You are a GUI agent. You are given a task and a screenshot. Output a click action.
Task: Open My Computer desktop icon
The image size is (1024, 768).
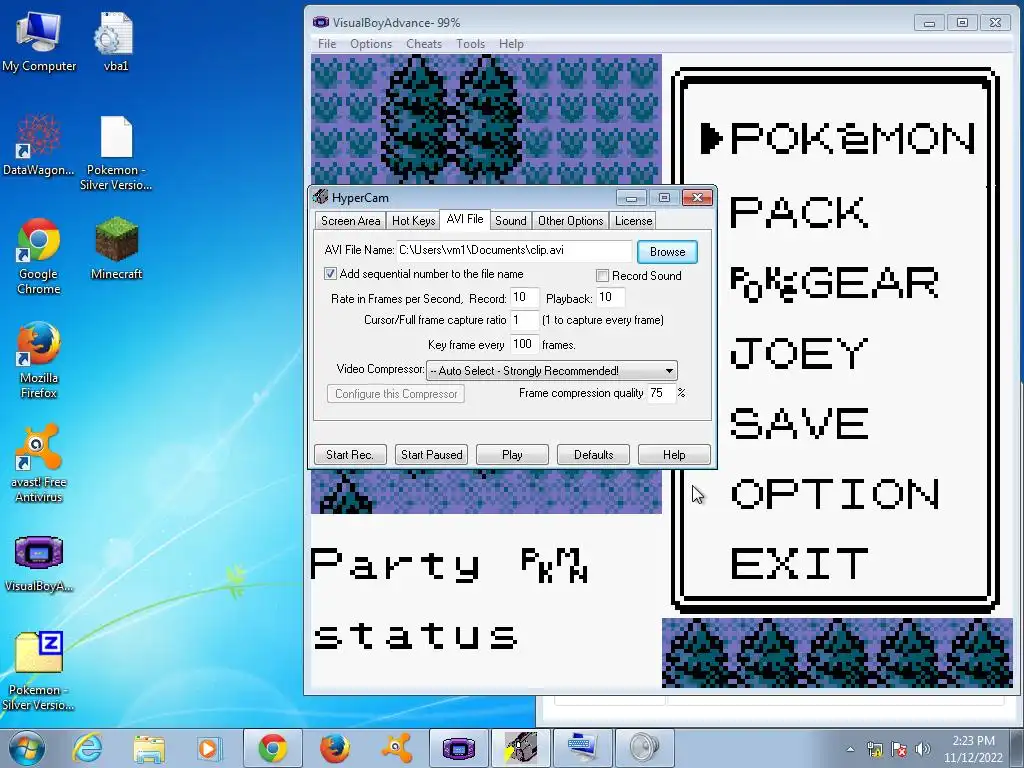(x=38, y=42)
